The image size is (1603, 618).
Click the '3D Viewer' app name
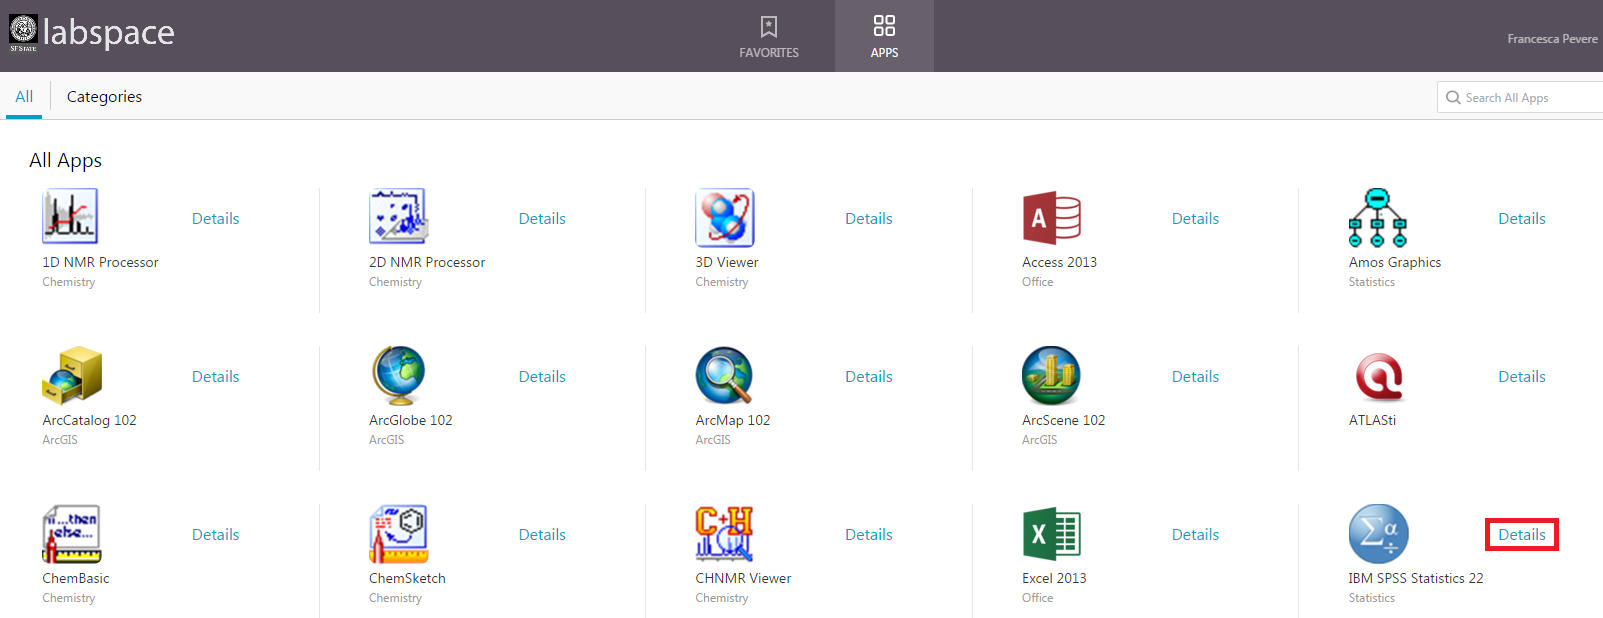click(x=727, y=262)
